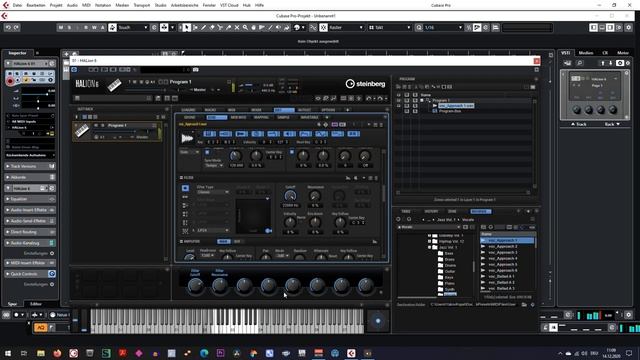
Task: Toggle the Solo S button in toolbar
Action: coord(69,27)
